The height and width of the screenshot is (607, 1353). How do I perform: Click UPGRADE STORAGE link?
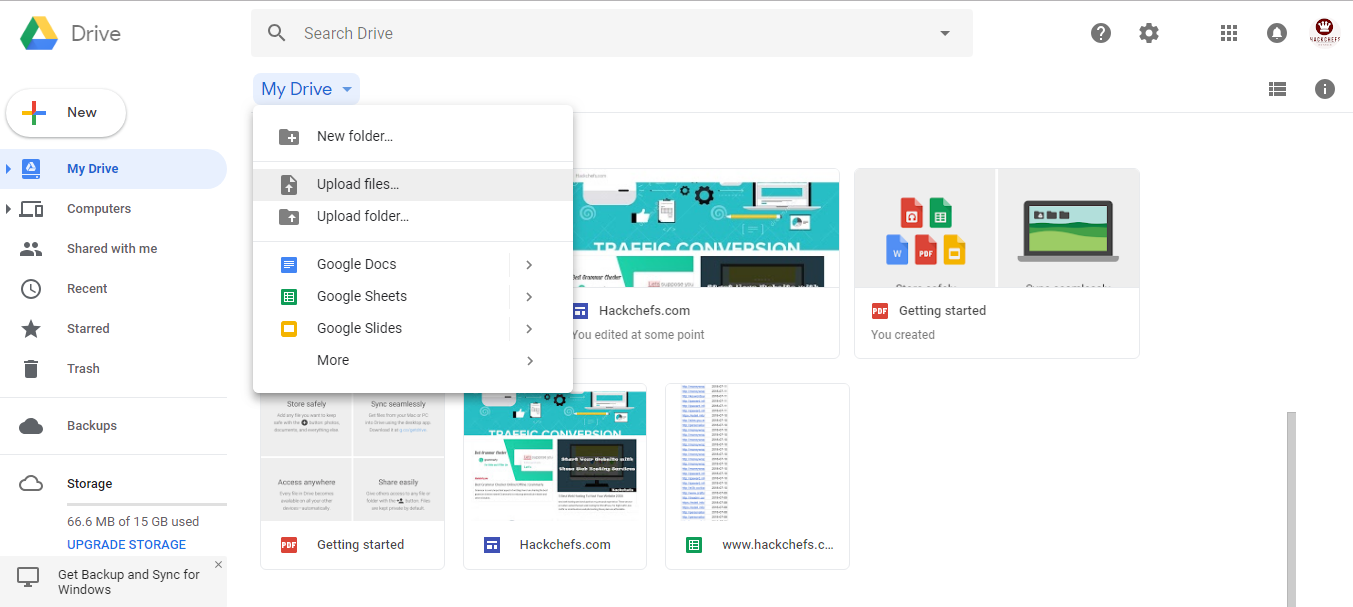click(126, 545)
